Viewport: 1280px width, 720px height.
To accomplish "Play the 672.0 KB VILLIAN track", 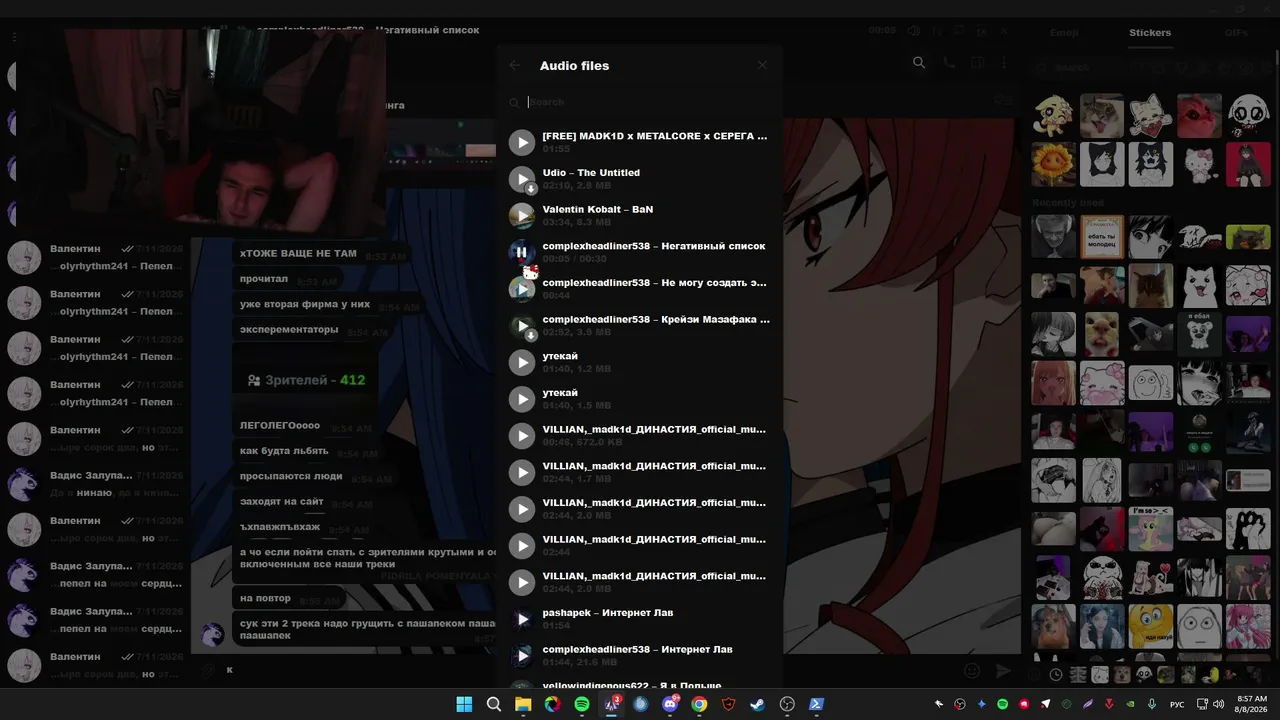I will tap(522, 436).
